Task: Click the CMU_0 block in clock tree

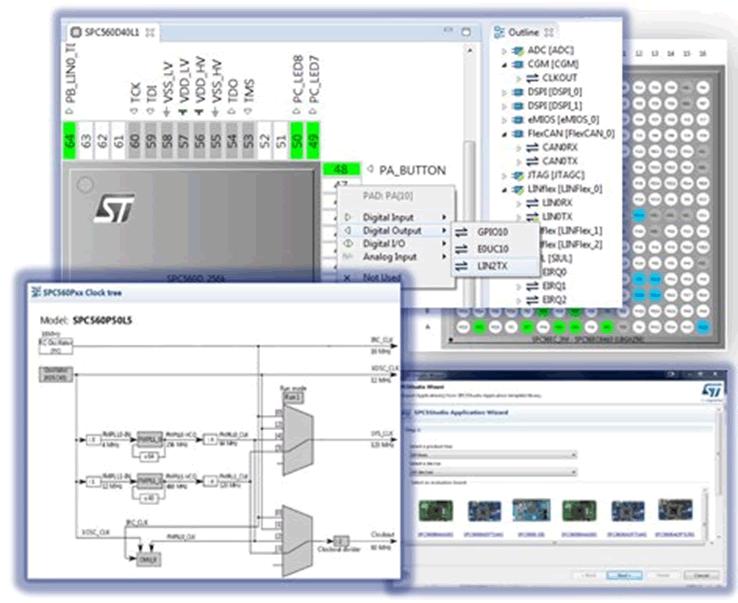Action: point(148,559)
